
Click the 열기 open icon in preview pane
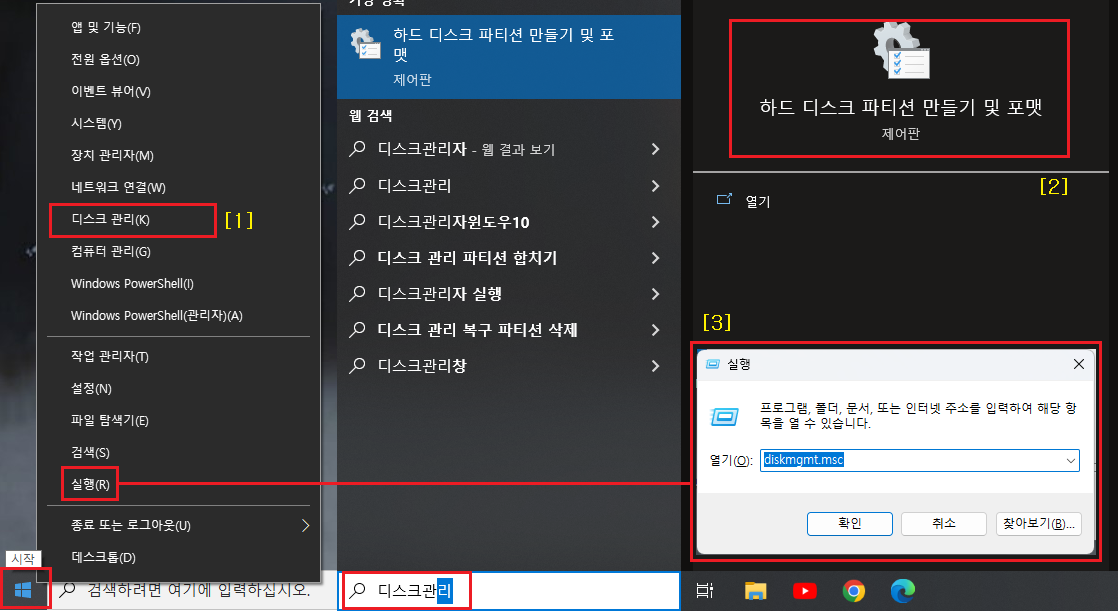724,200
